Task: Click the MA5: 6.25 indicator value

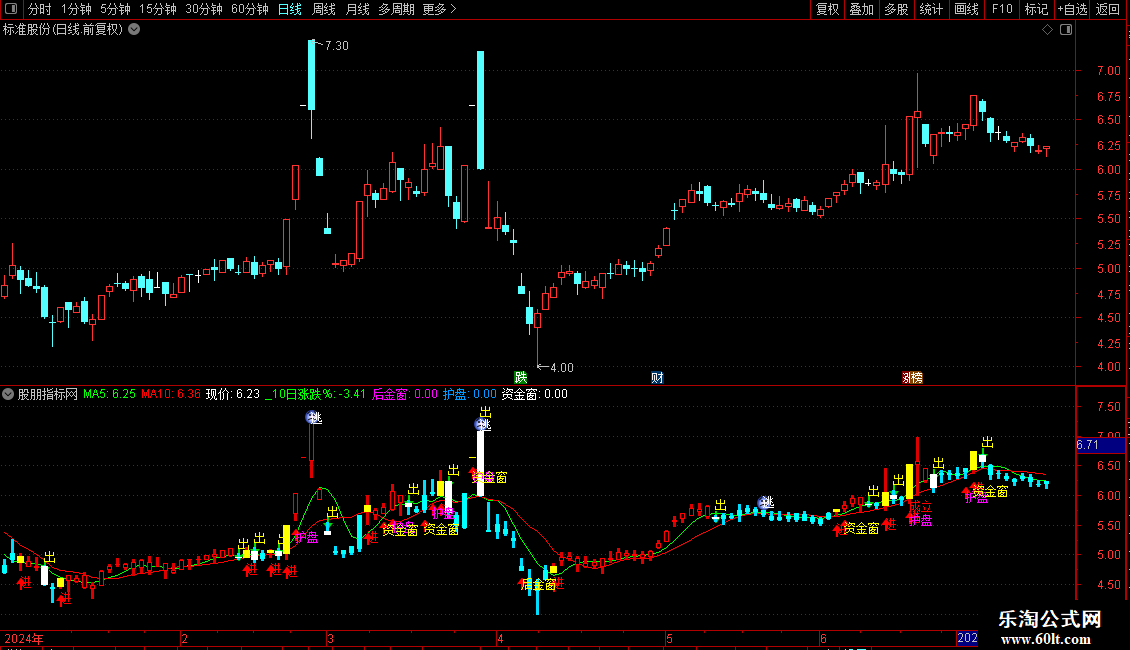Action: point(110,394)
